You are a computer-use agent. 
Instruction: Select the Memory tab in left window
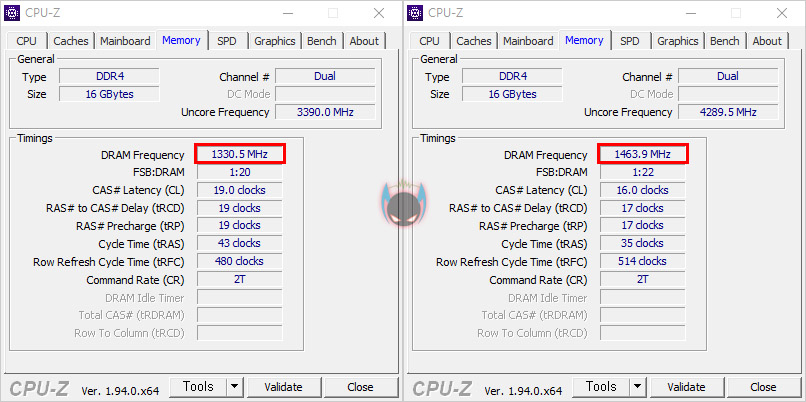[x=181, y=40]
